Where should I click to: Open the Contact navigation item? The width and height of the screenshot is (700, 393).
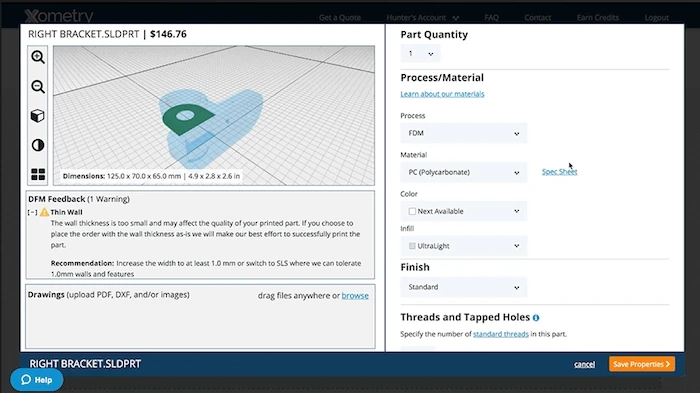coord(538,18)
